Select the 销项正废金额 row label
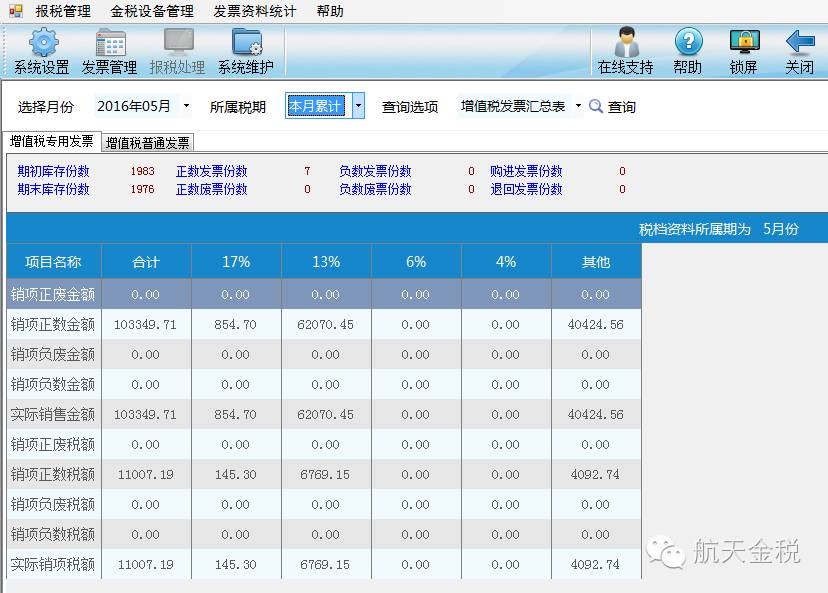Image resolution: width=828 pixels, height=593 pixels. click(x=53, y=294)
